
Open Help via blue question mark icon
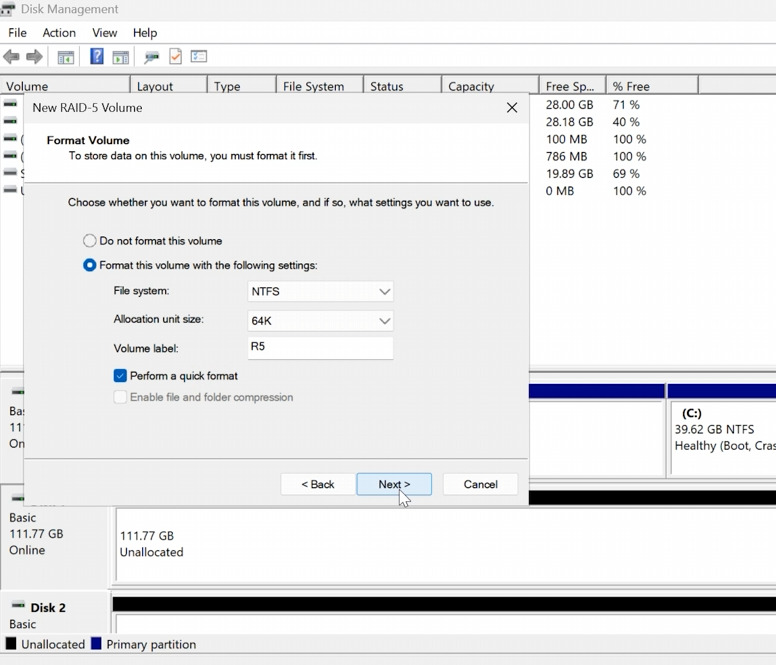point(97,56)
